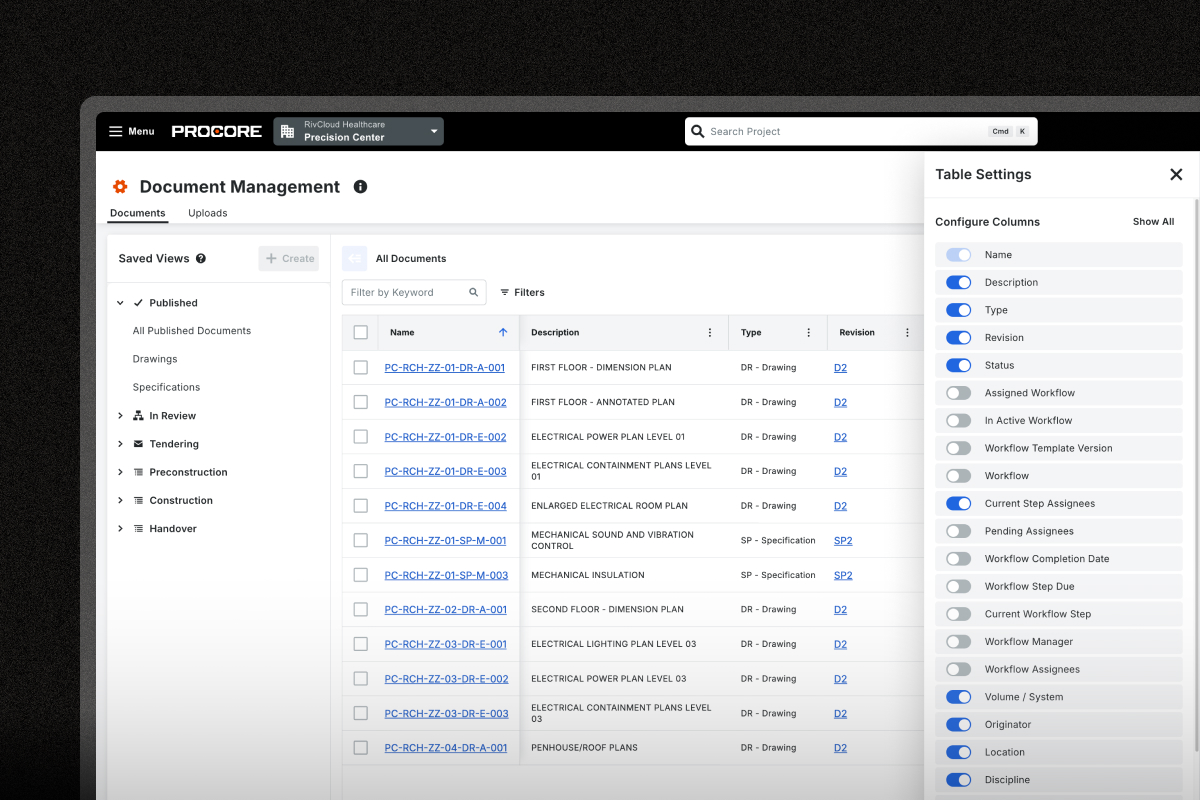Click the search magnifier icon
The width and height of the screenshot is (1200, 800).
coord(698,131)
